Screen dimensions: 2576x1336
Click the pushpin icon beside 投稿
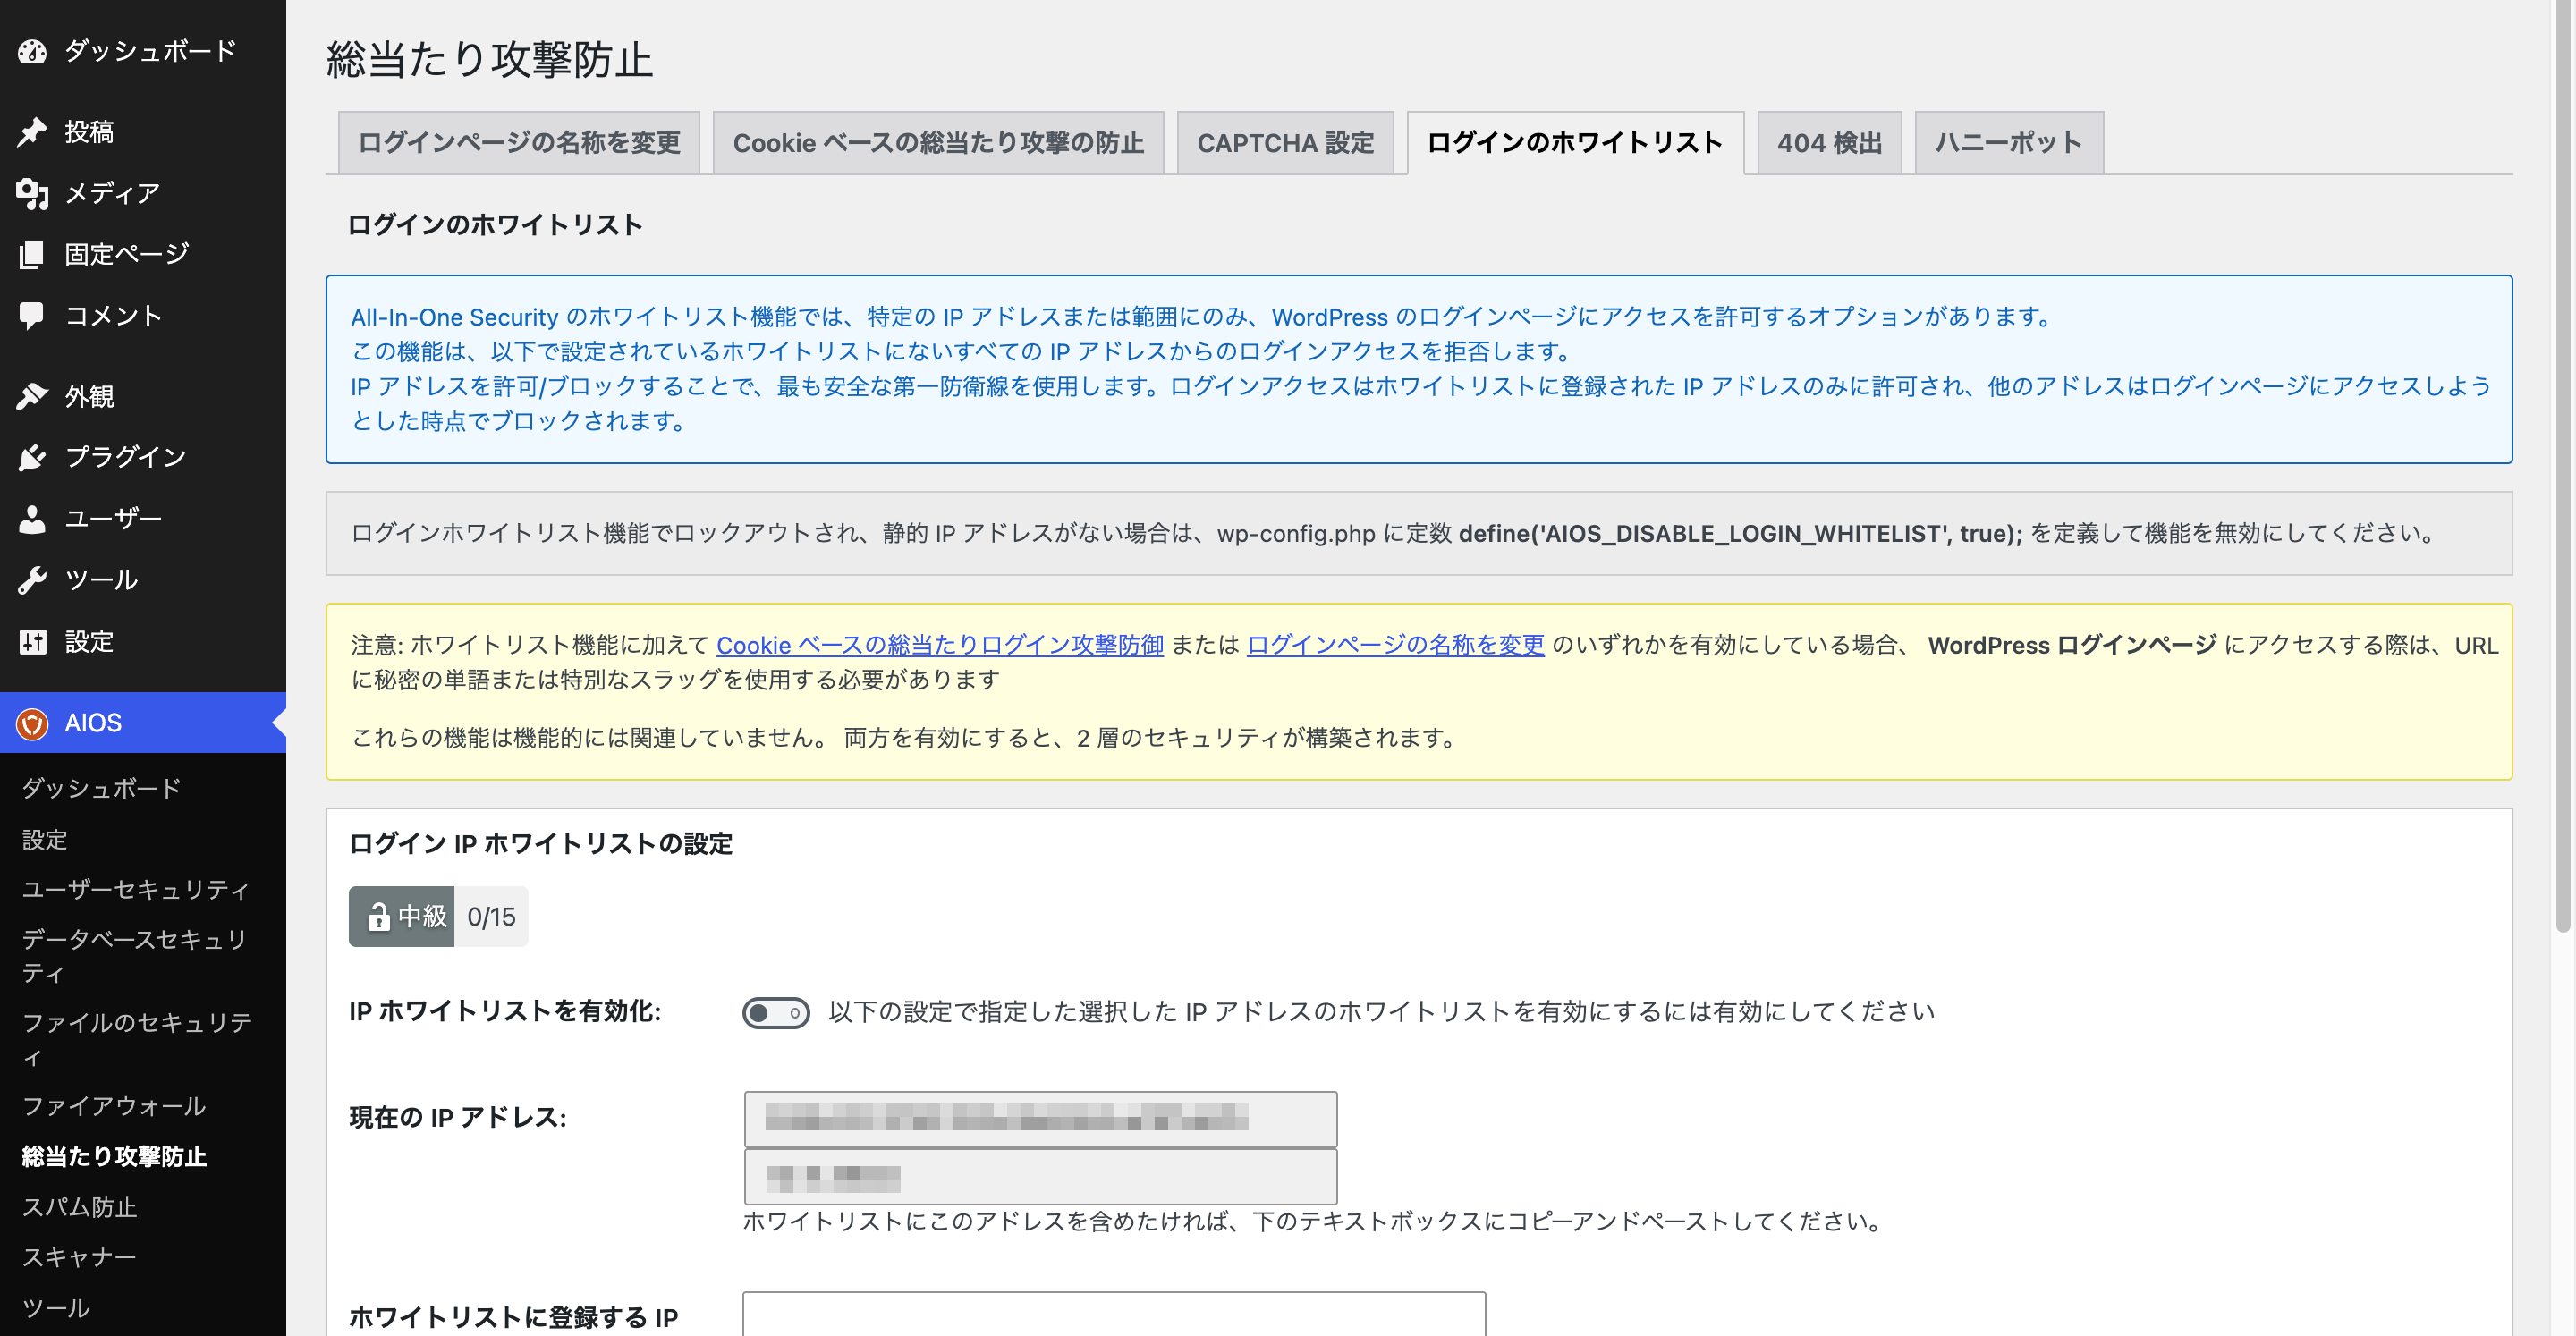click(32, 132)
